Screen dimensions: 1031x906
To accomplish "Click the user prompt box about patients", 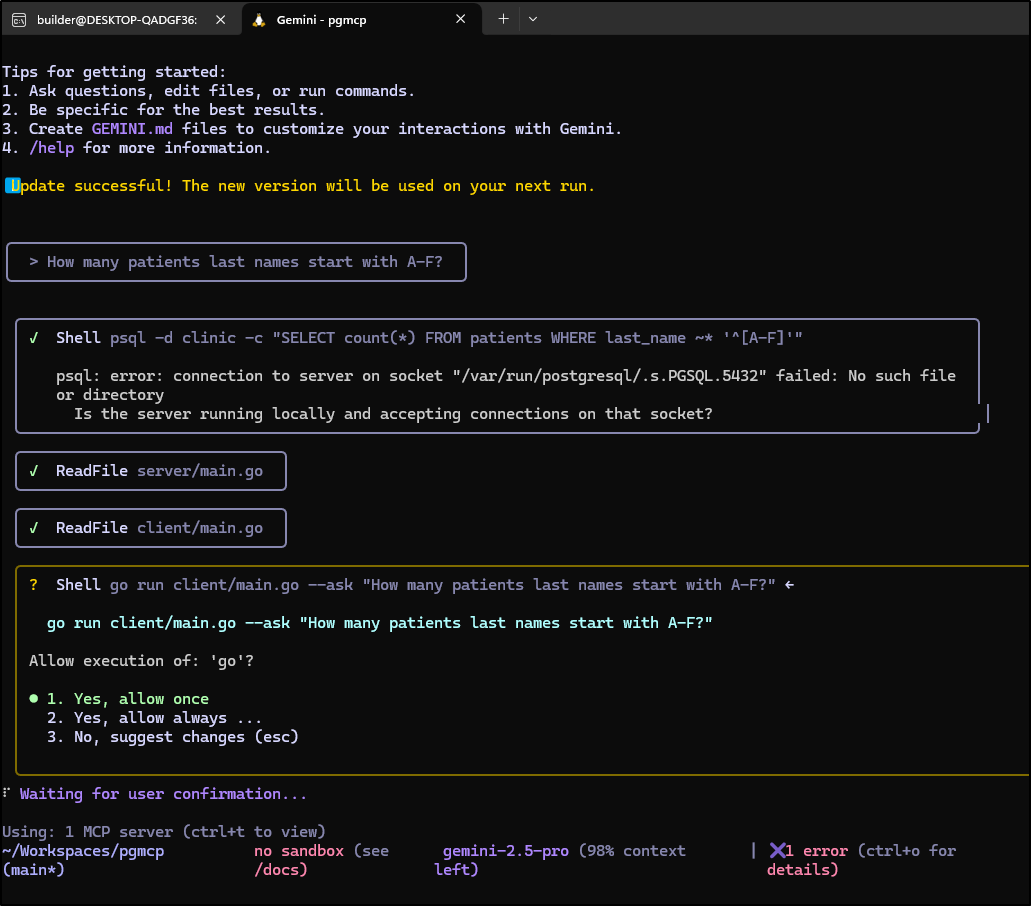I will 236,262.
